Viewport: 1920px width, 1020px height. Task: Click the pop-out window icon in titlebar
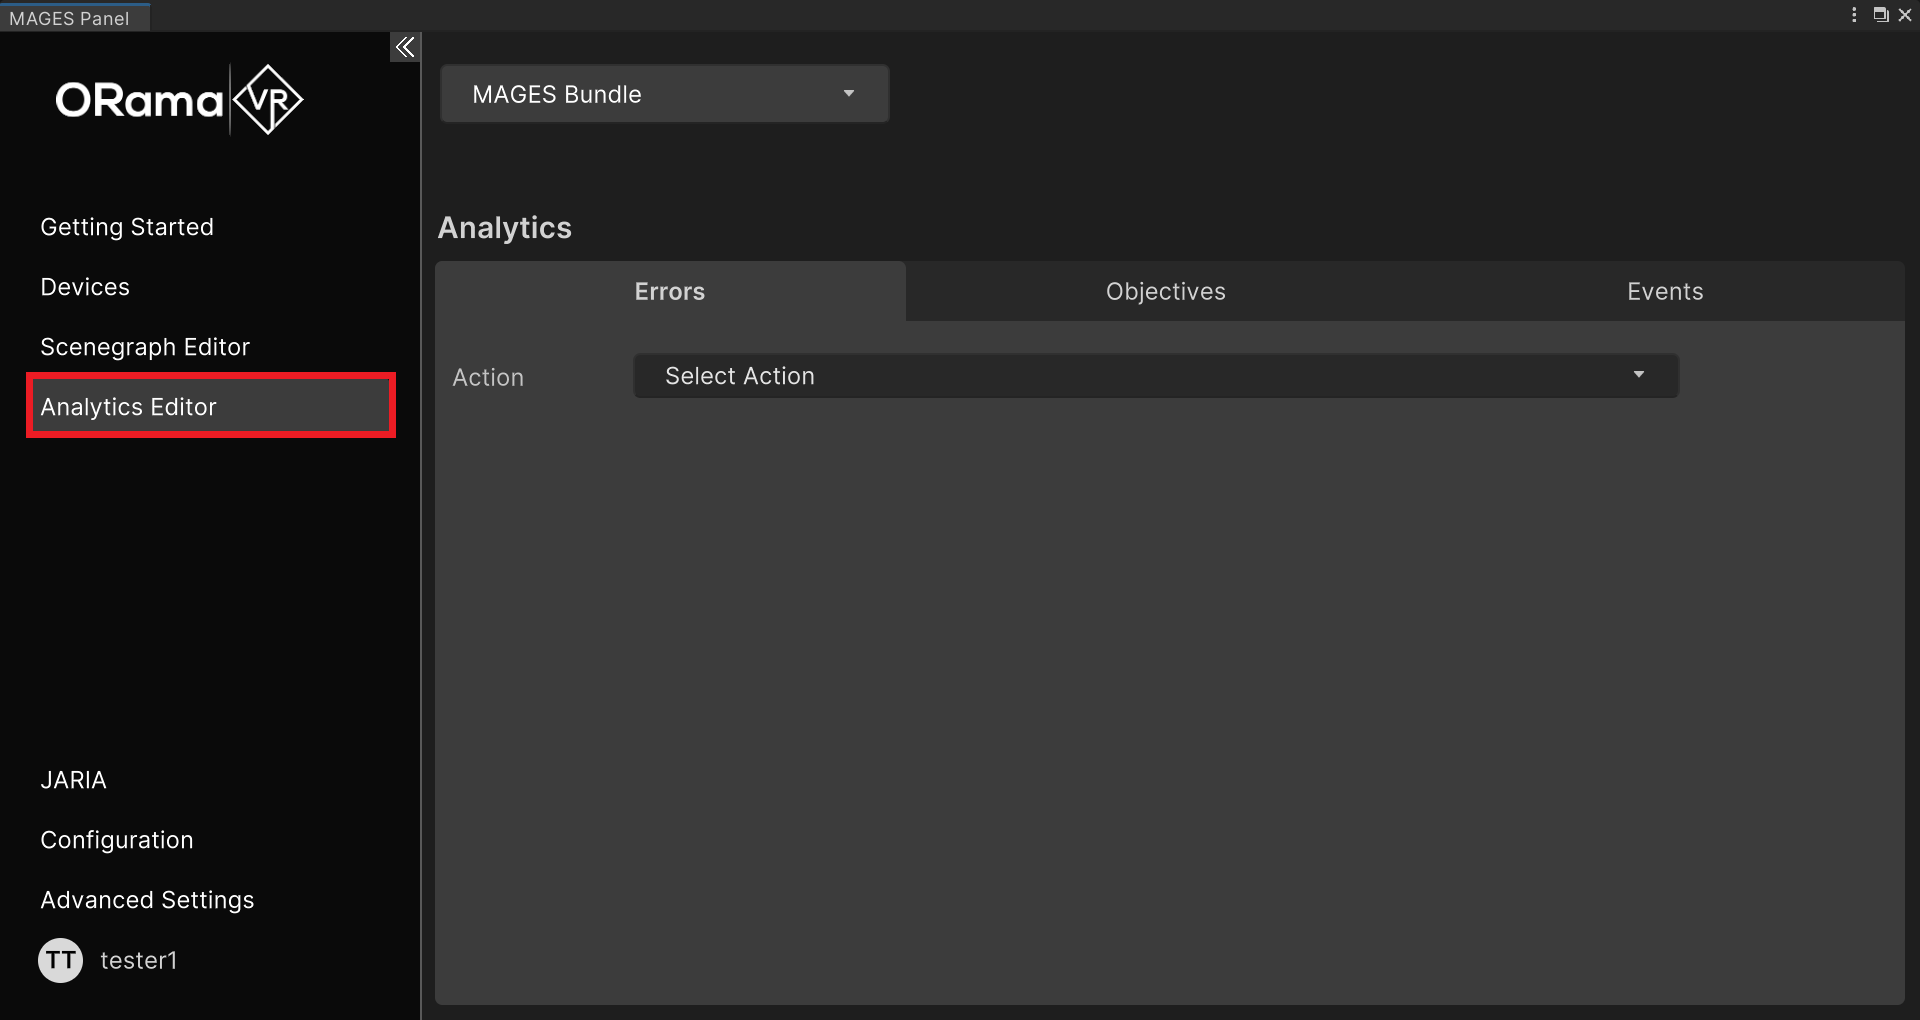pos(1882,15)
